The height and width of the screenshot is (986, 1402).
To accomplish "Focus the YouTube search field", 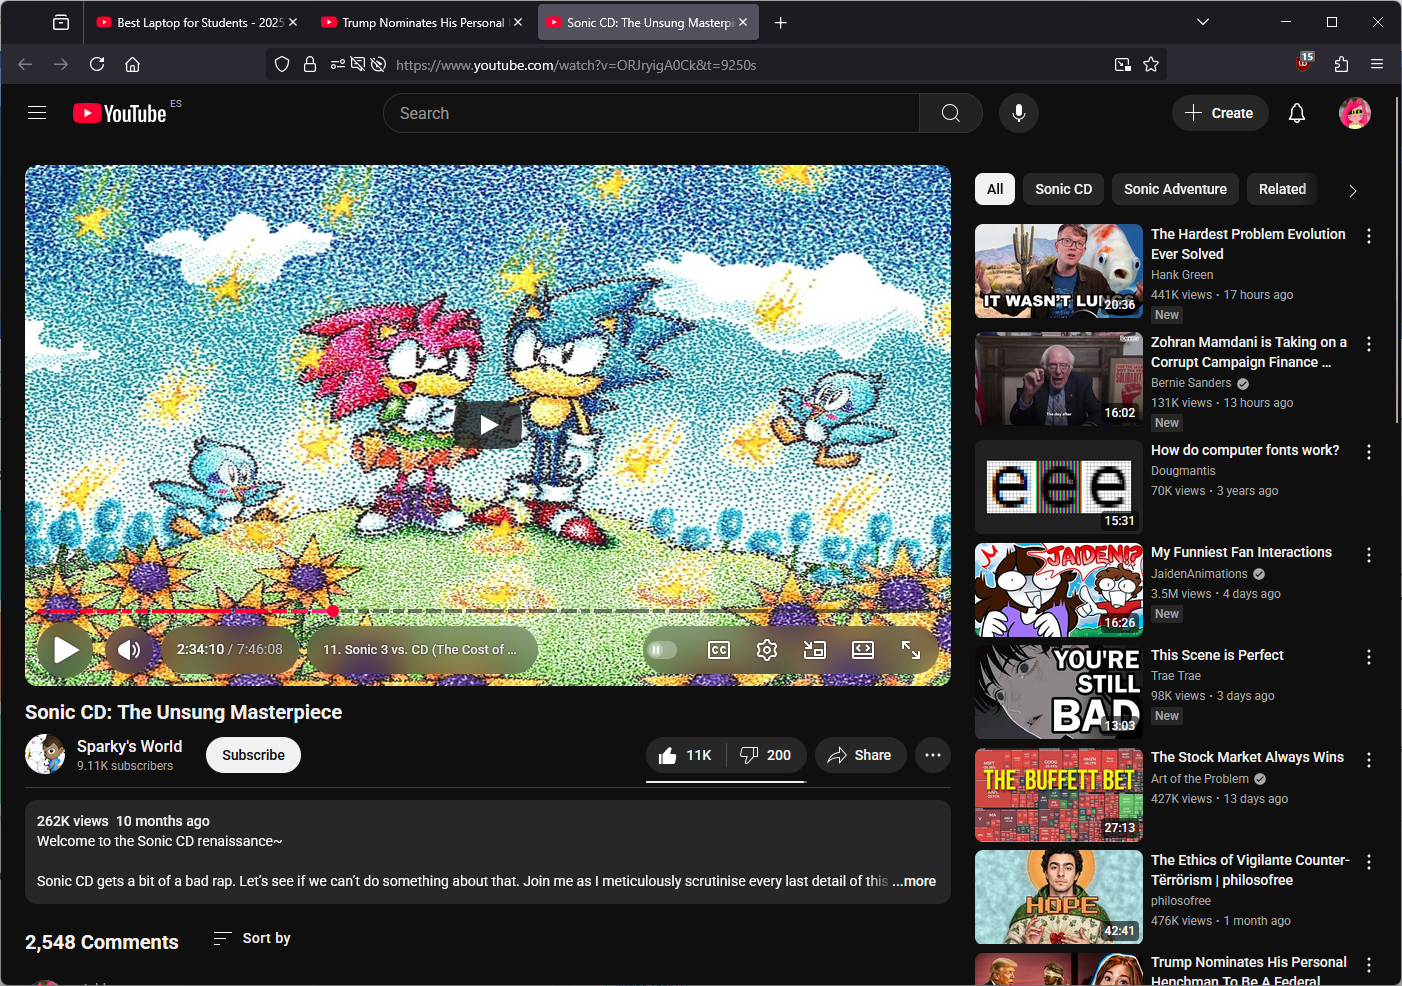I will pyautogui.click(x=651, y=113).
